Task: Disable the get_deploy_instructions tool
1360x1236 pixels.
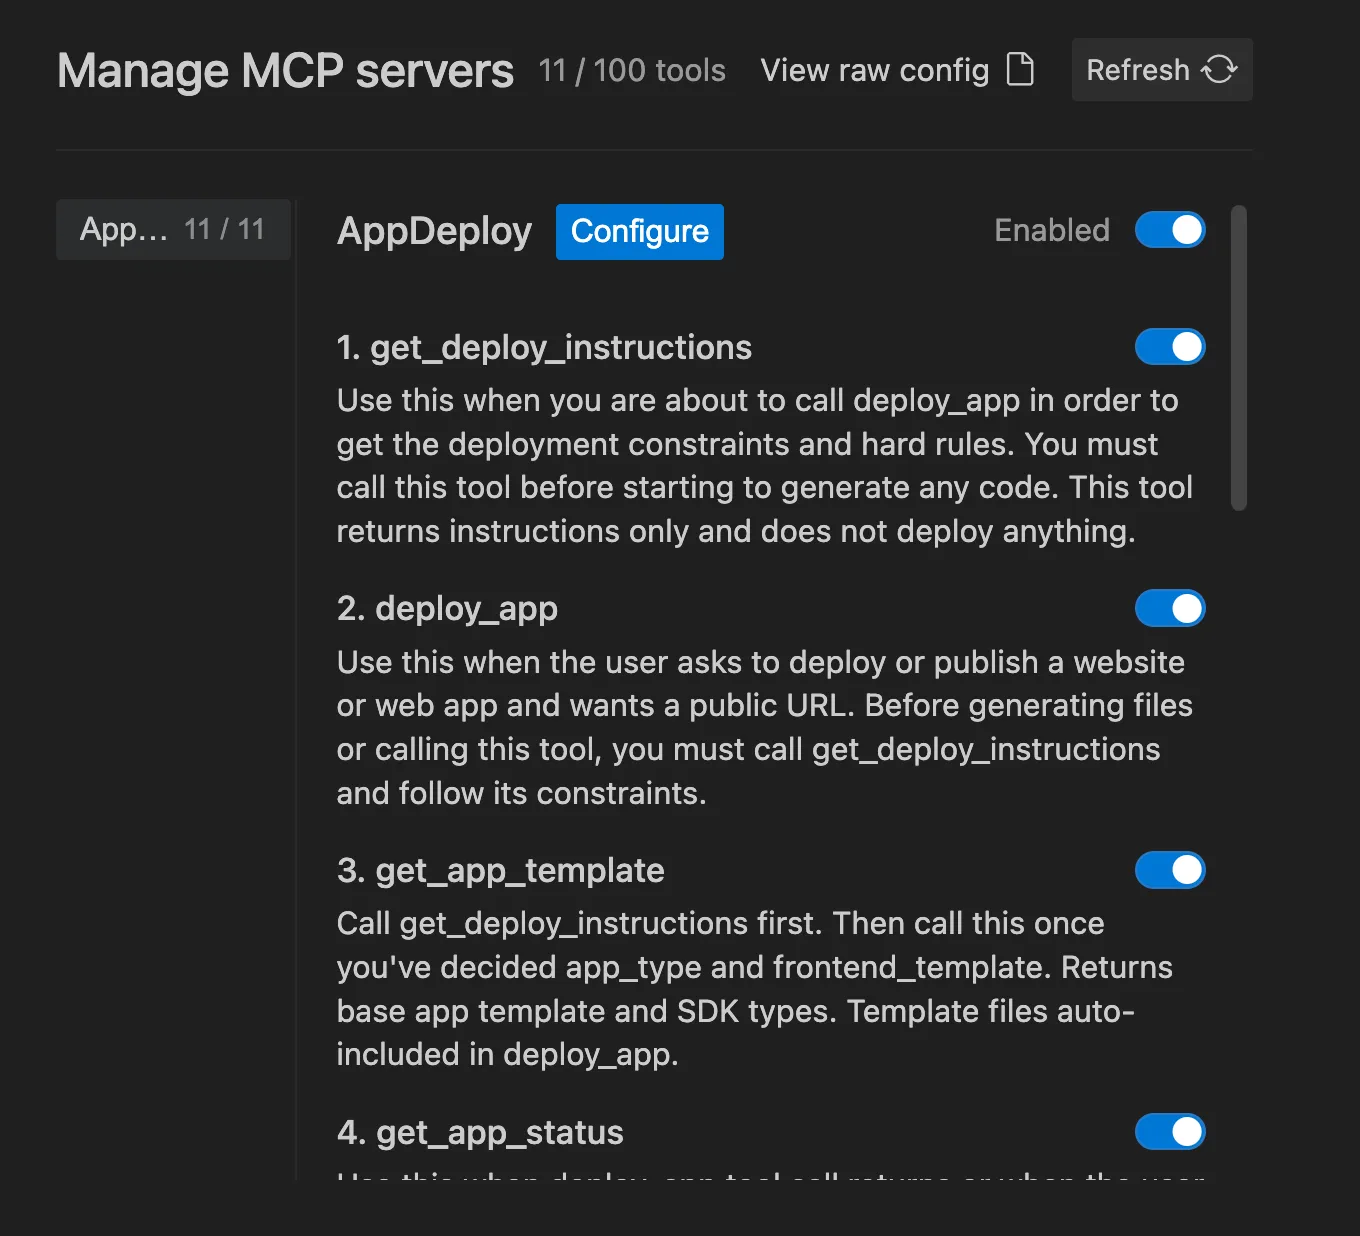Action: click(x=1170, y=347)
